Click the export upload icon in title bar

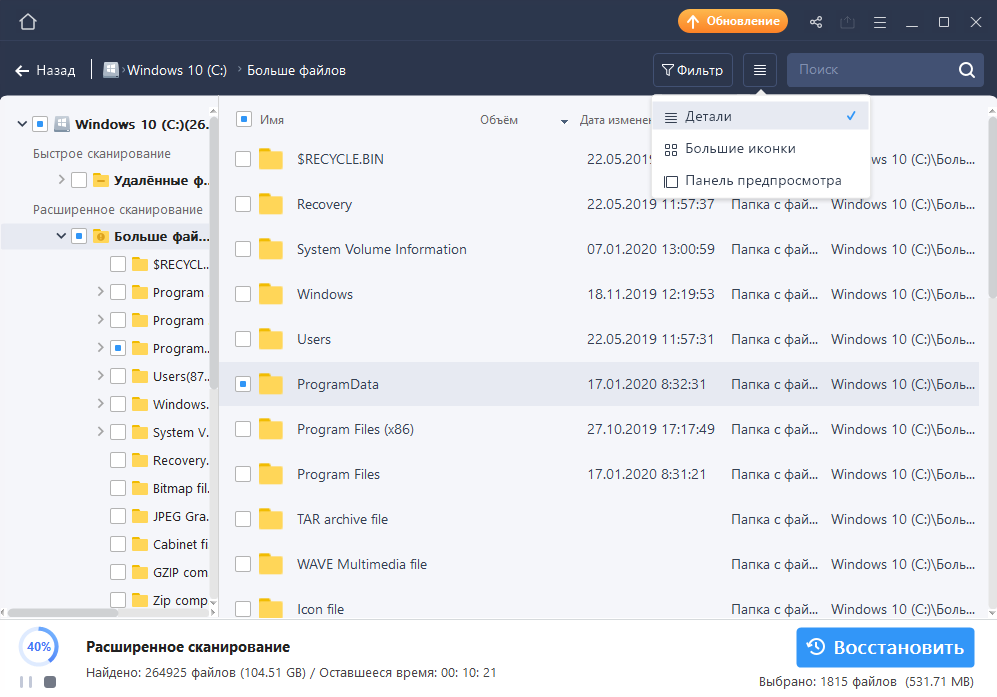point(847,22)
